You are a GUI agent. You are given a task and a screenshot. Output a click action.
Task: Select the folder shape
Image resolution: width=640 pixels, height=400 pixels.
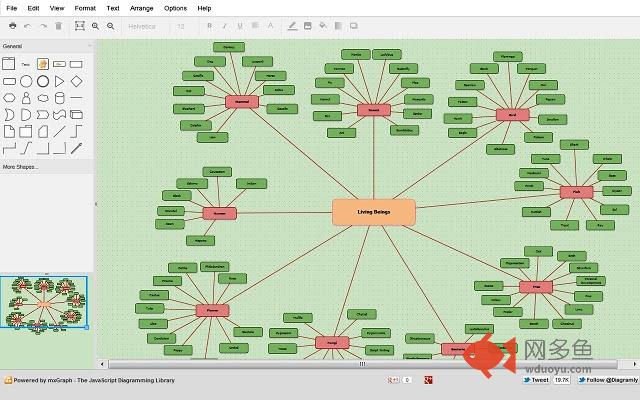click(26, 131)
